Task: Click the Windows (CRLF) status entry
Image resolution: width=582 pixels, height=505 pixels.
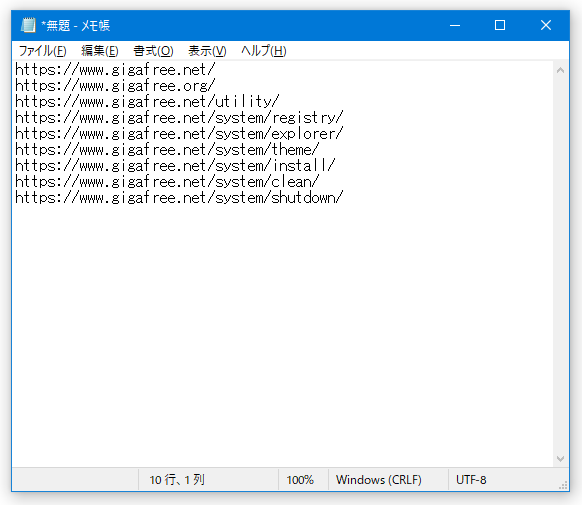Action: (379, 480)
